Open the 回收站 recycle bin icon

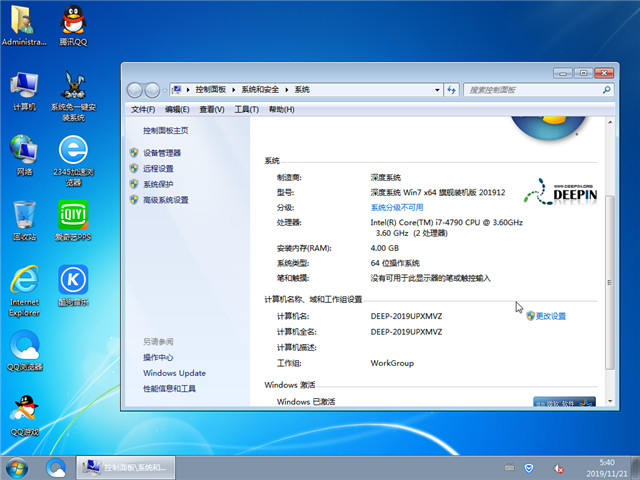coord(24,220)
